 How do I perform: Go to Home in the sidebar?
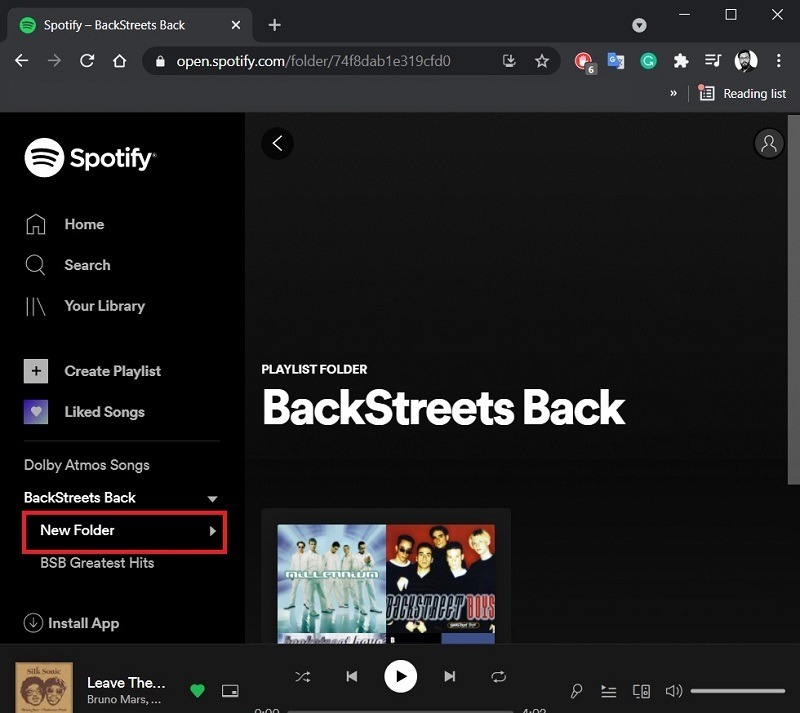[84, 224]
